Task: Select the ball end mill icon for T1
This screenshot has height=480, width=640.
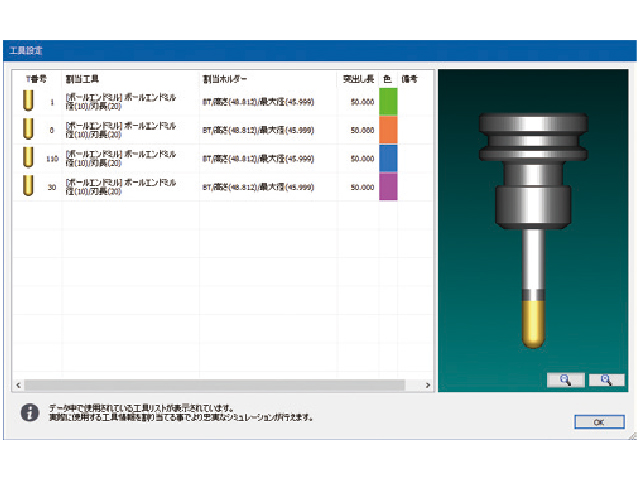Action: (x=28, y=100)
